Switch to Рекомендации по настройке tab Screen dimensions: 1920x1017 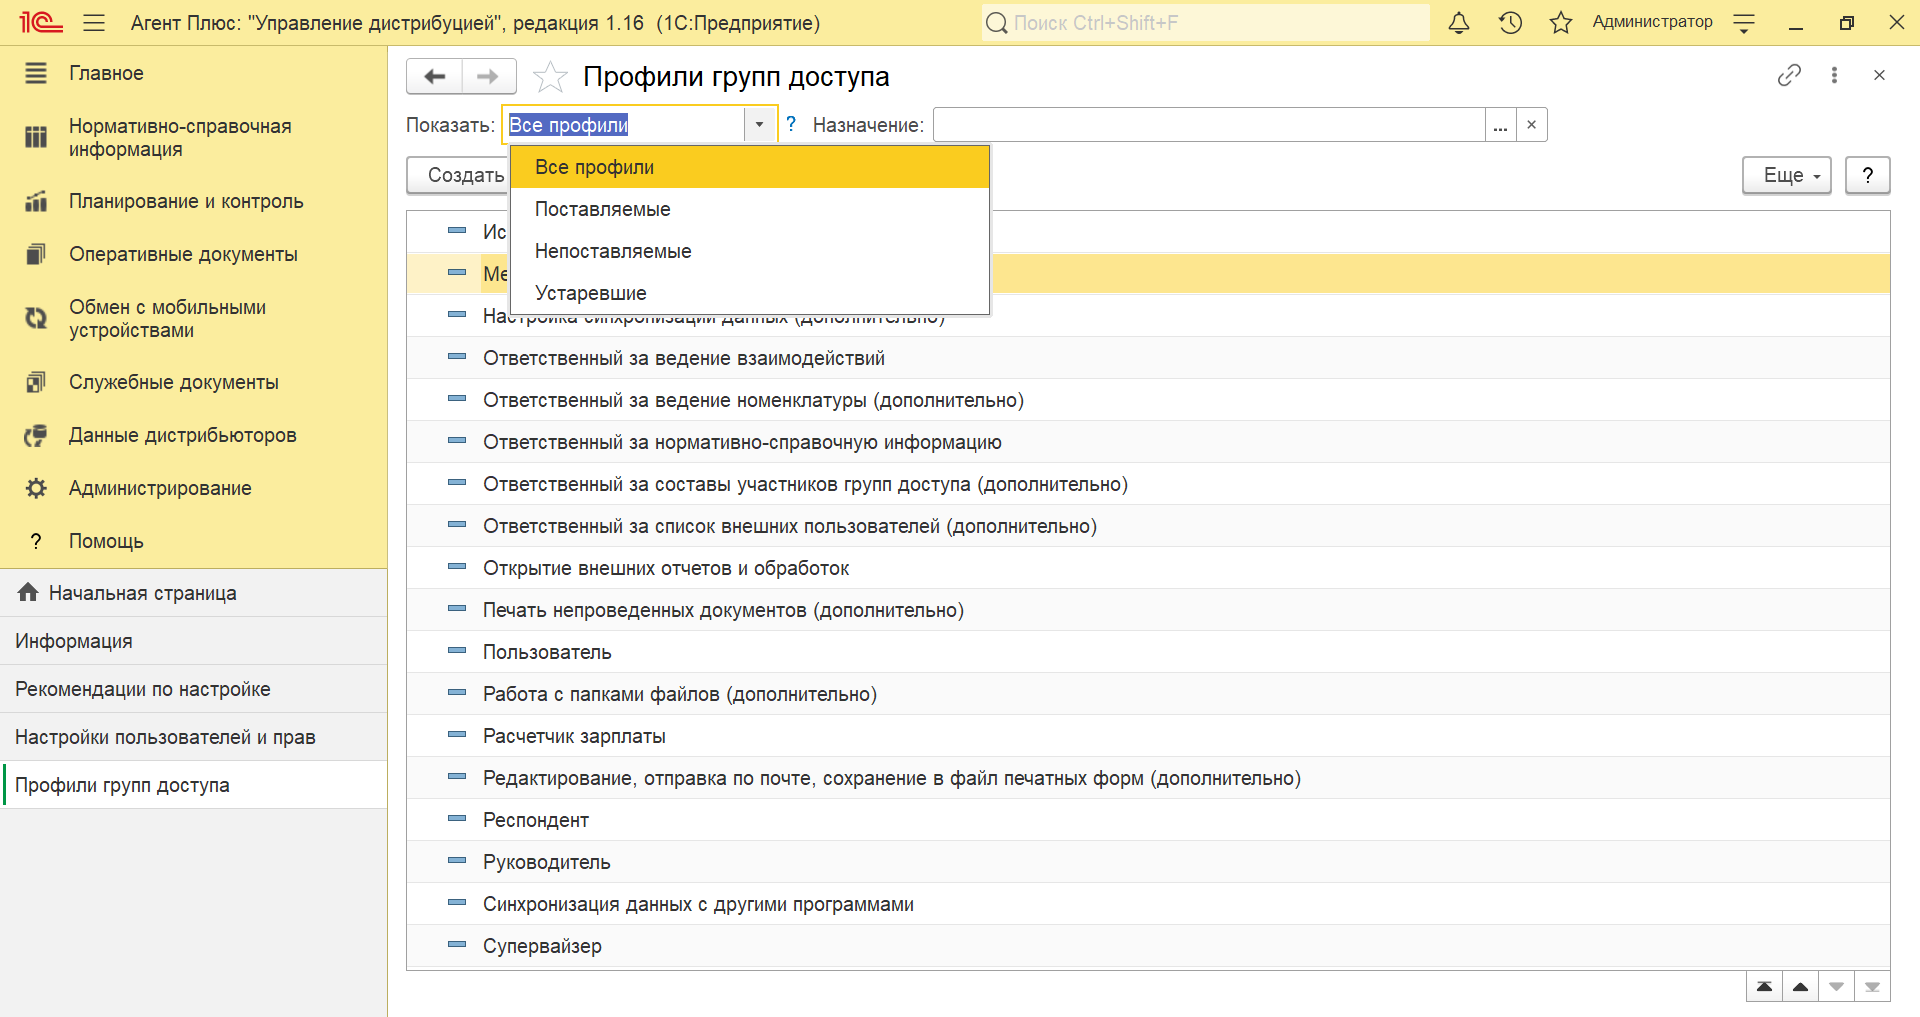pyautogui.click(x=193, y=689)
